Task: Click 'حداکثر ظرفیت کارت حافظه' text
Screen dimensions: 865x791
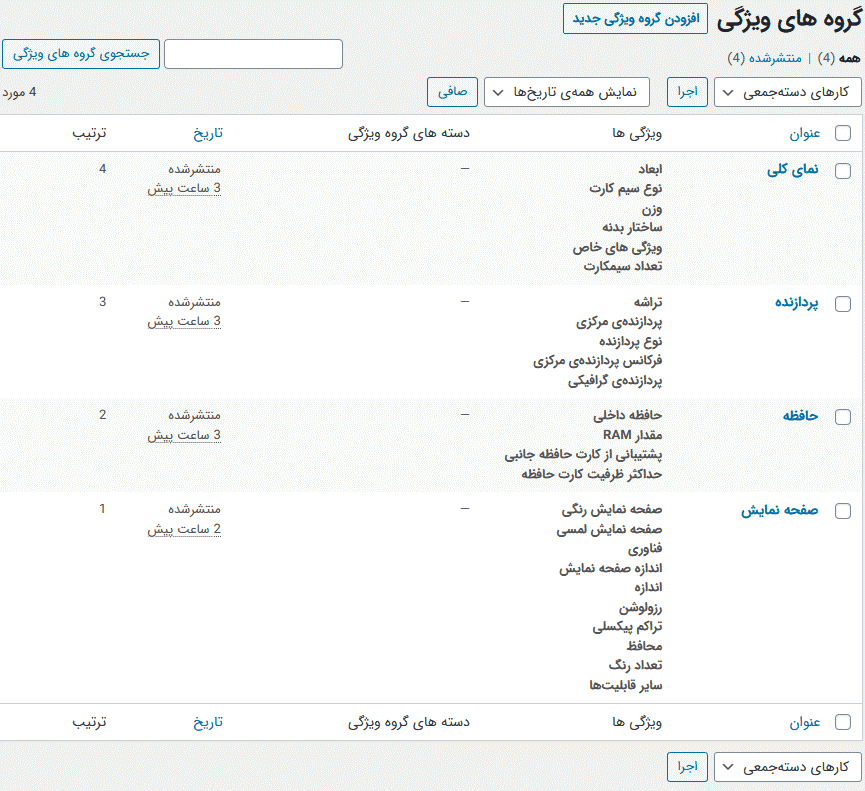Action: [x=592, y=474]
